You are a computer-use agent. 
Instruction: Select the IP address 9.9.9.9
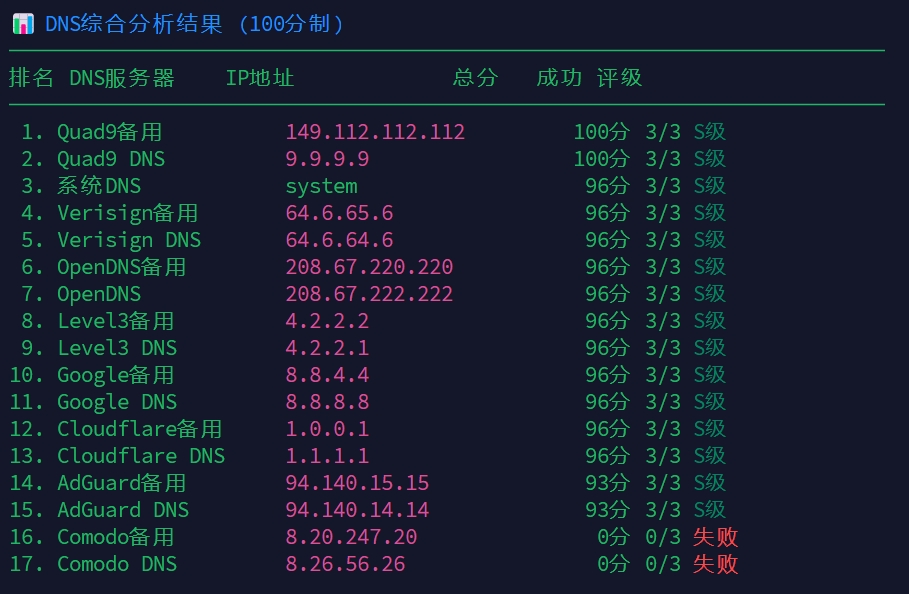point(327,159)
